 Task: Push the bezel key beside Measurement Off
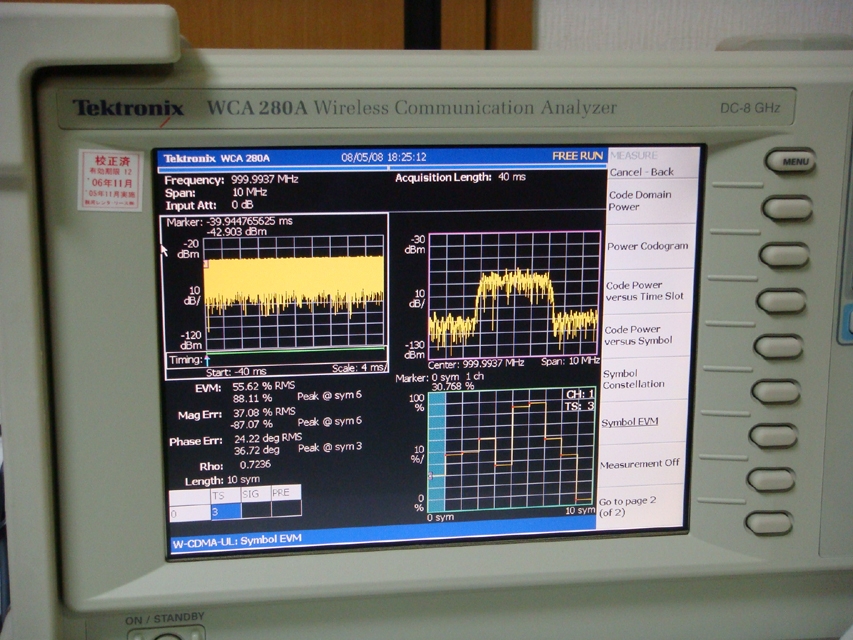click(771, 479)
